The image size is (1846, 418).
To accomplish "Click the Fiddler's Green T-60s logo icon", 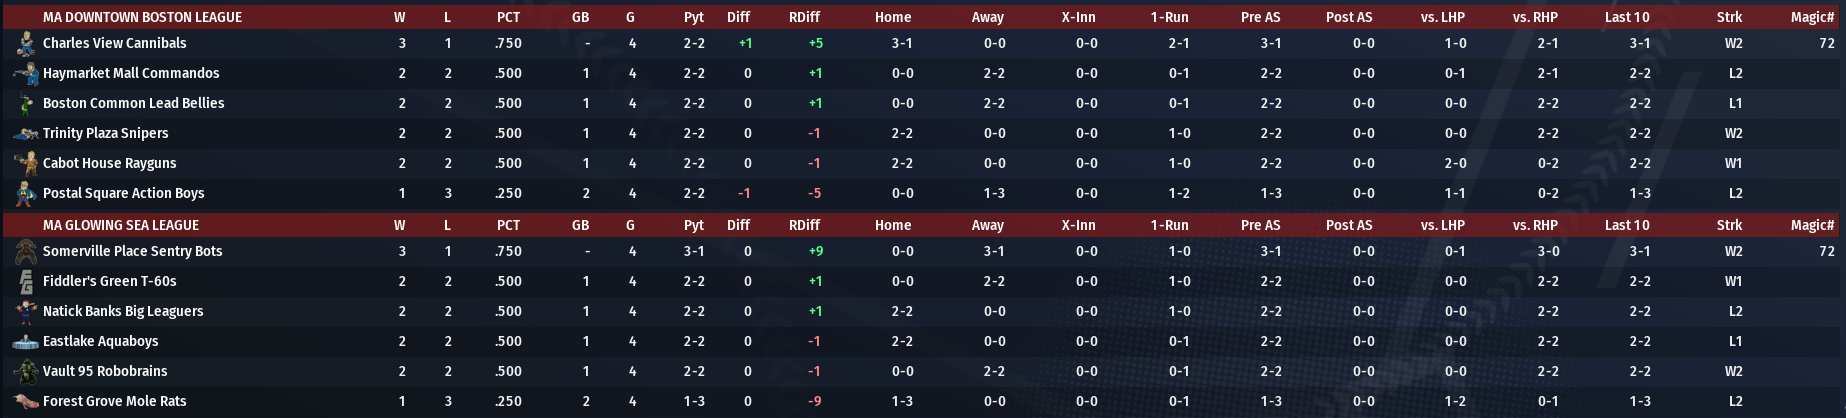I will 26,282.
